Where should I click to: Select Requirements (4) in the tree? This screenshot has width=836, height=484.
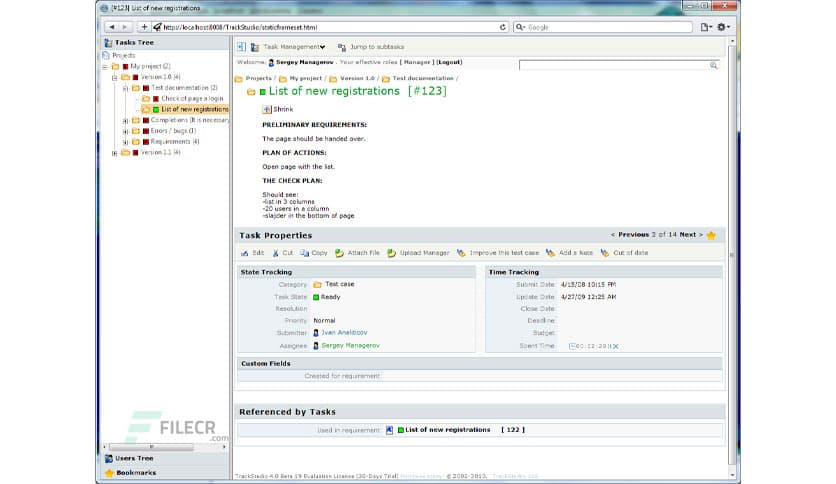click(x=175, y=142)
